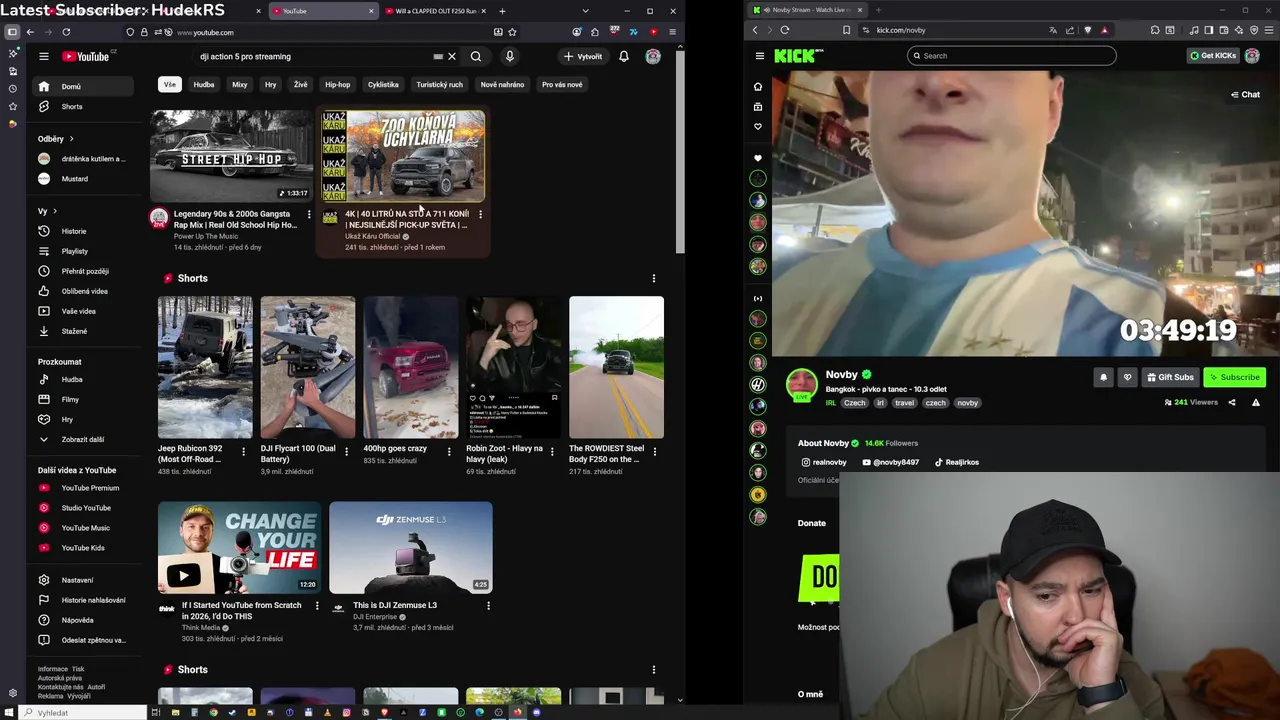
Task: Open first Shorts section options menu
Action: (654, 278)
